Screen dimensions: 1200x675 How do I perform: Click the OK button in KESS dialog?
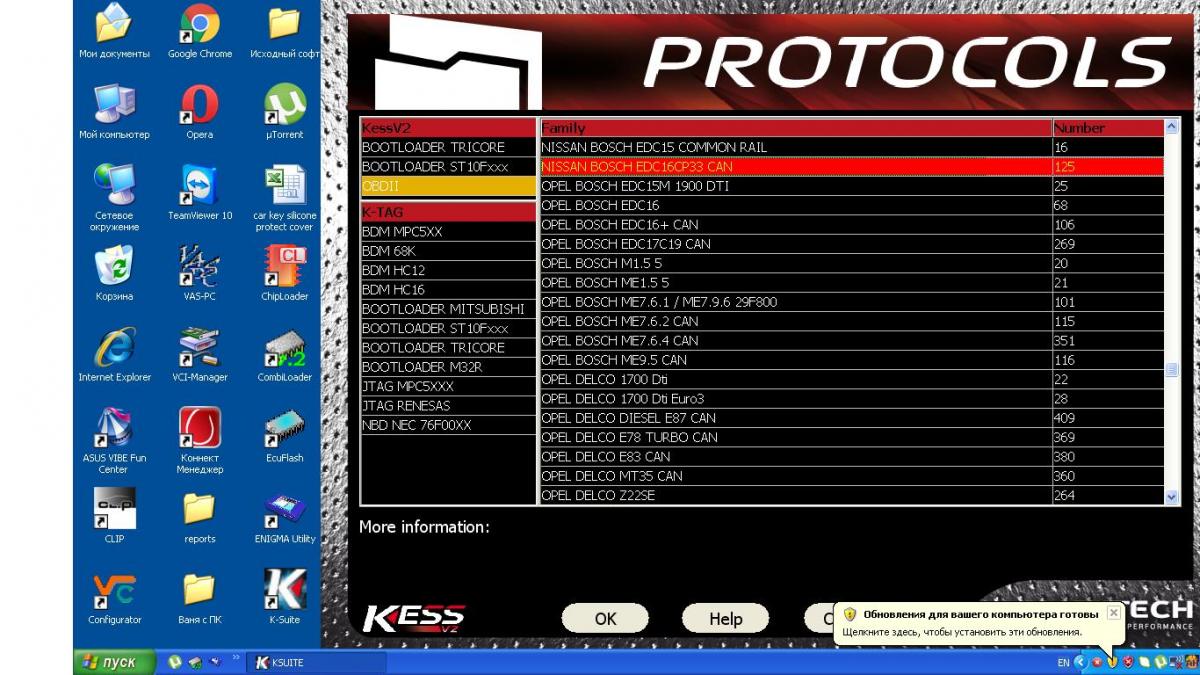click(x=605, y=618)
